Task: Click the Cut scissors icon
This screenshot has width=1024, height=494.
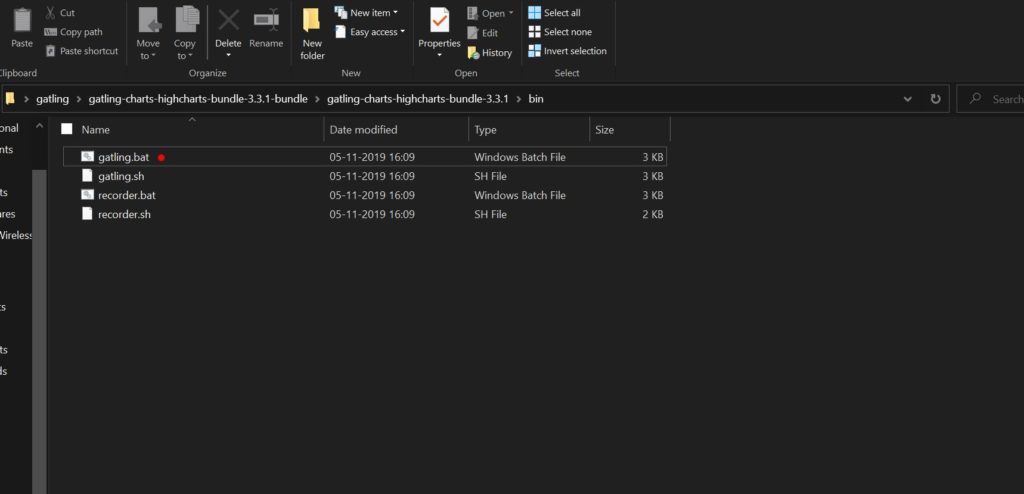Action: [x=50, y=12]
